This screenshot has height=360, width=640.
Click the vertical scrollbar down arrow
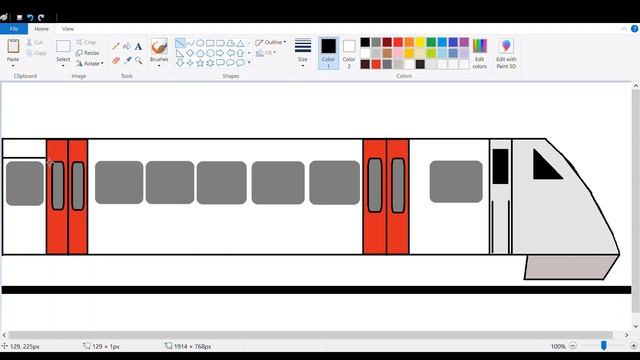[x=636, y=327]
